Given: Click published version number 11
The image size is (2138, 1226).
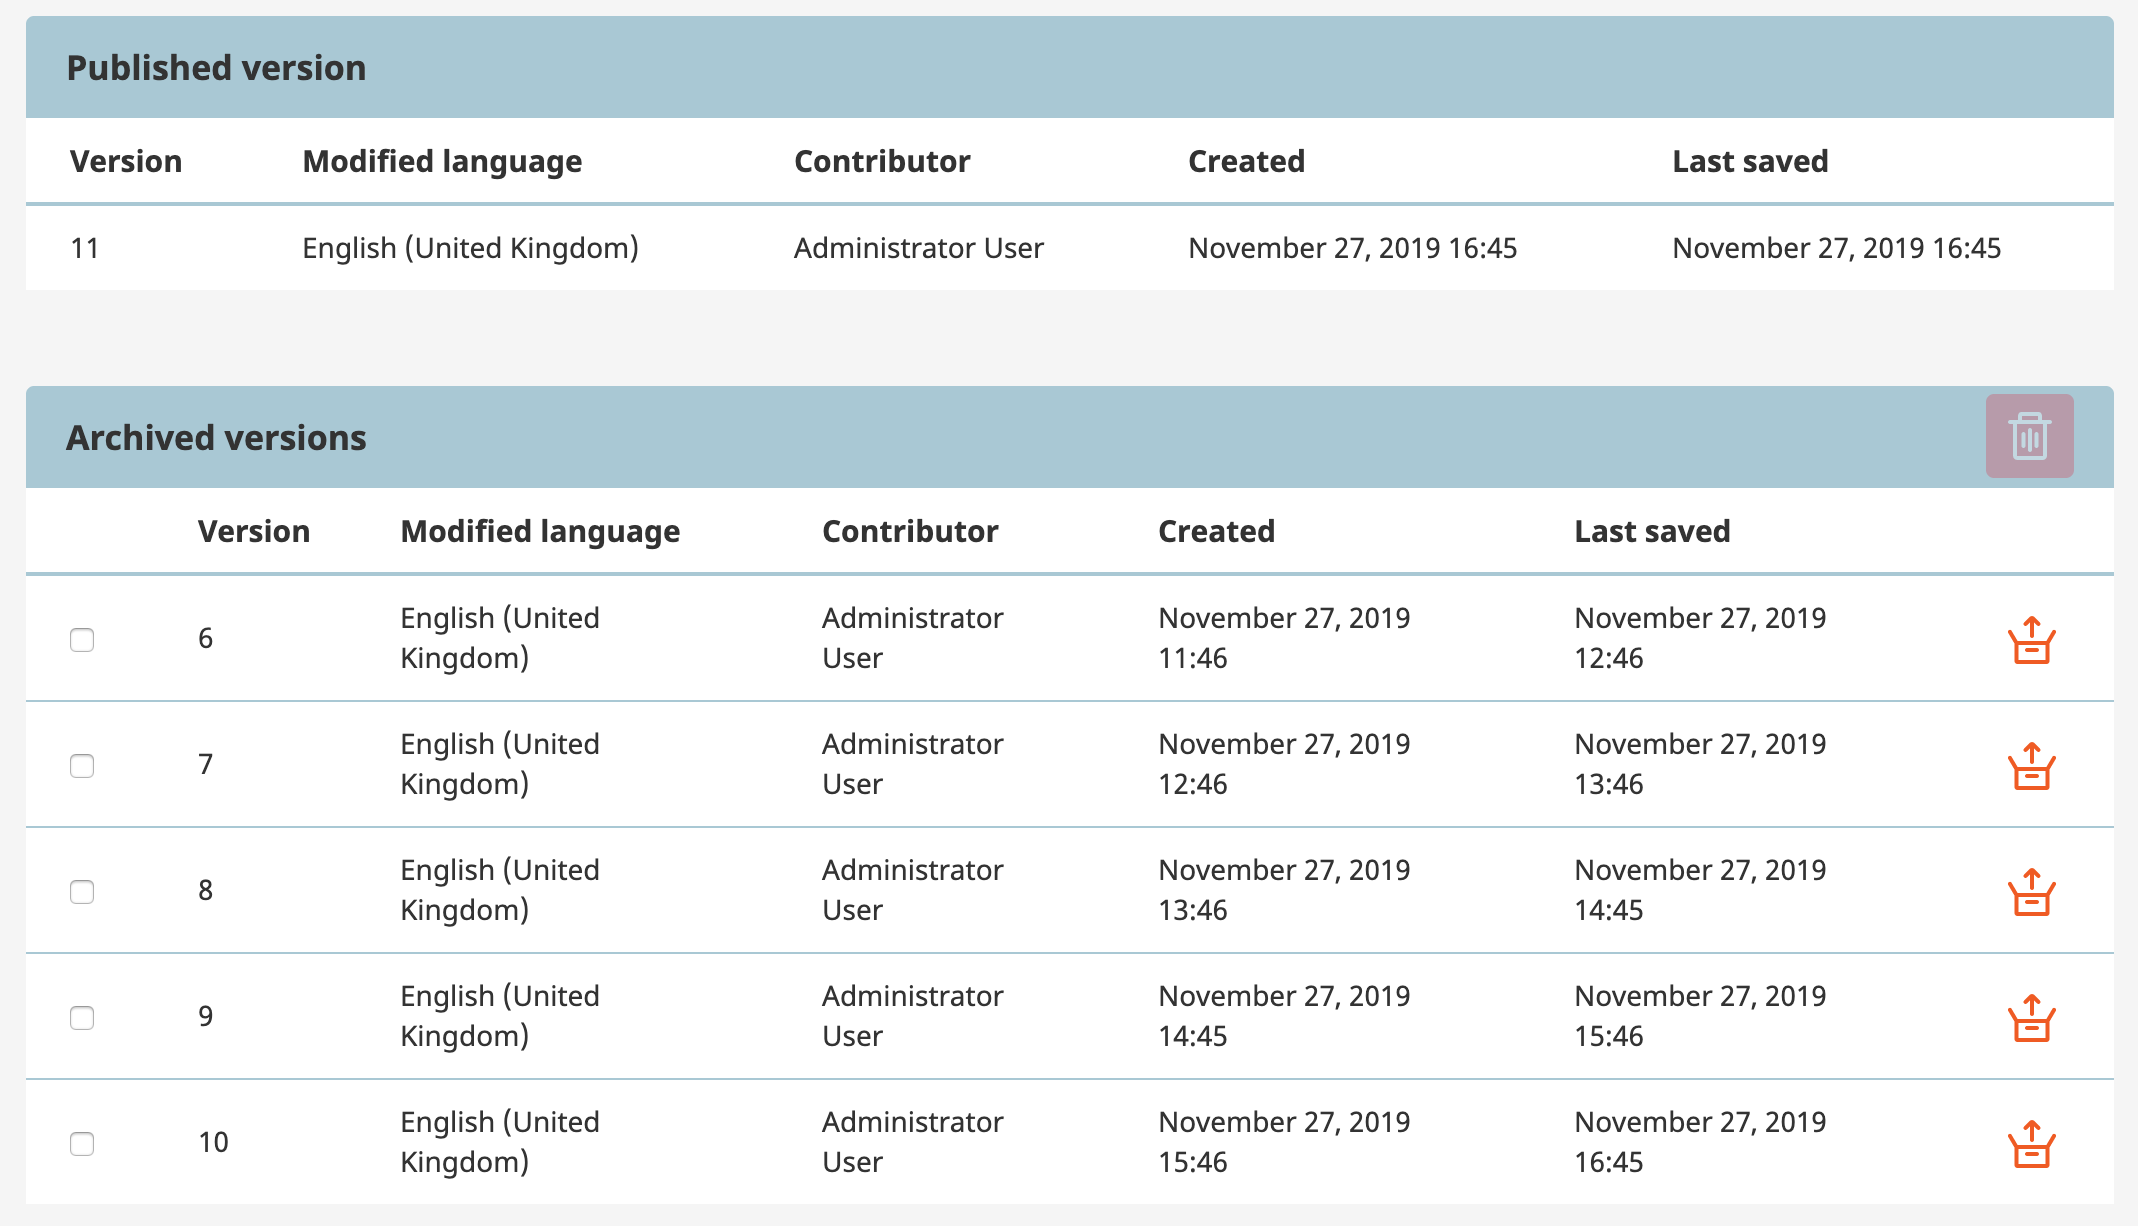Looking at the screenshot, I should pyautogui.click(x=85, y=248).
